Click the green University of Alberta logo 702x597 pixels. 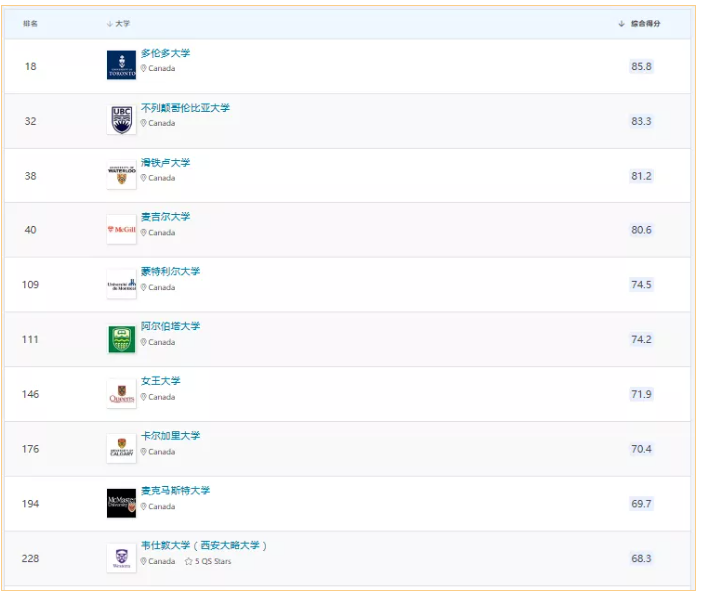(121, 339)
